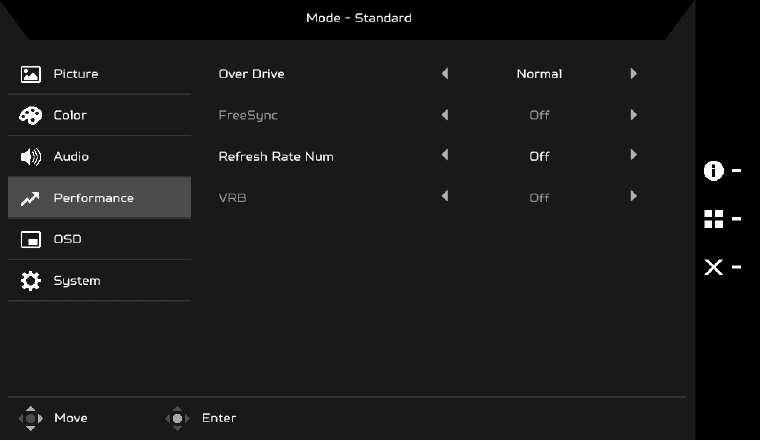
Task: Click the Over Drive Normal value
Action: 539,74
